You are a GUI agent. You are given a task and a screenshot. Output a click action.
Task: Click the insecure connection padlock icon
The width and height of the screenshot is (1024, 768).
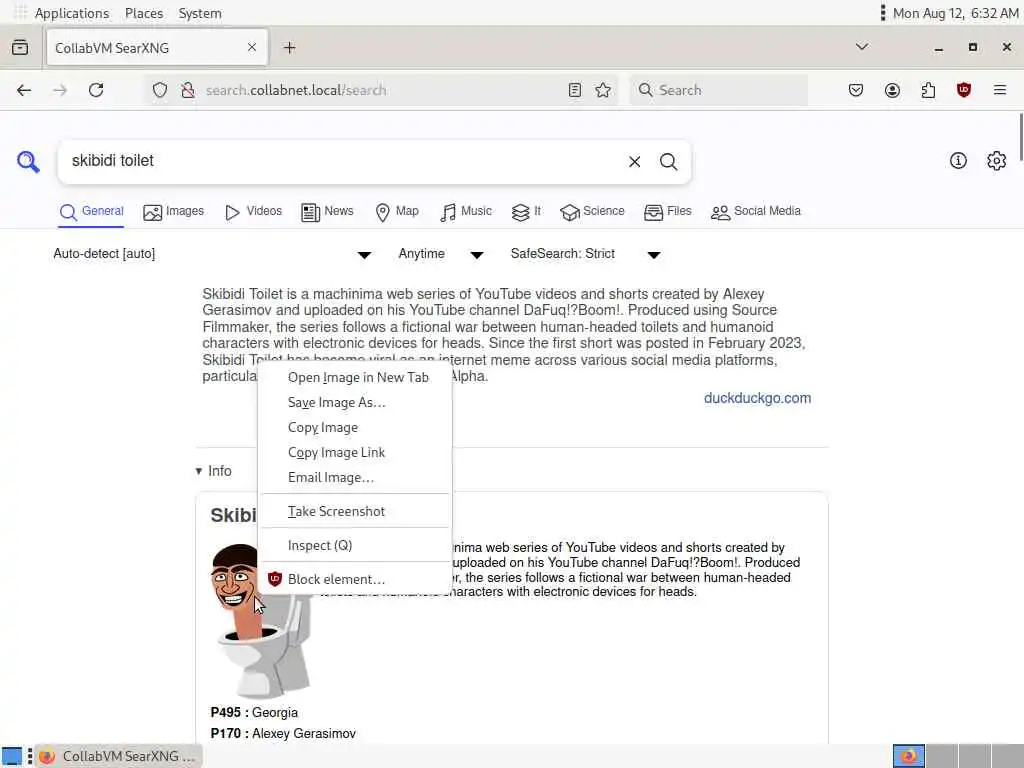pyautogui.click(x=187, y=90)
